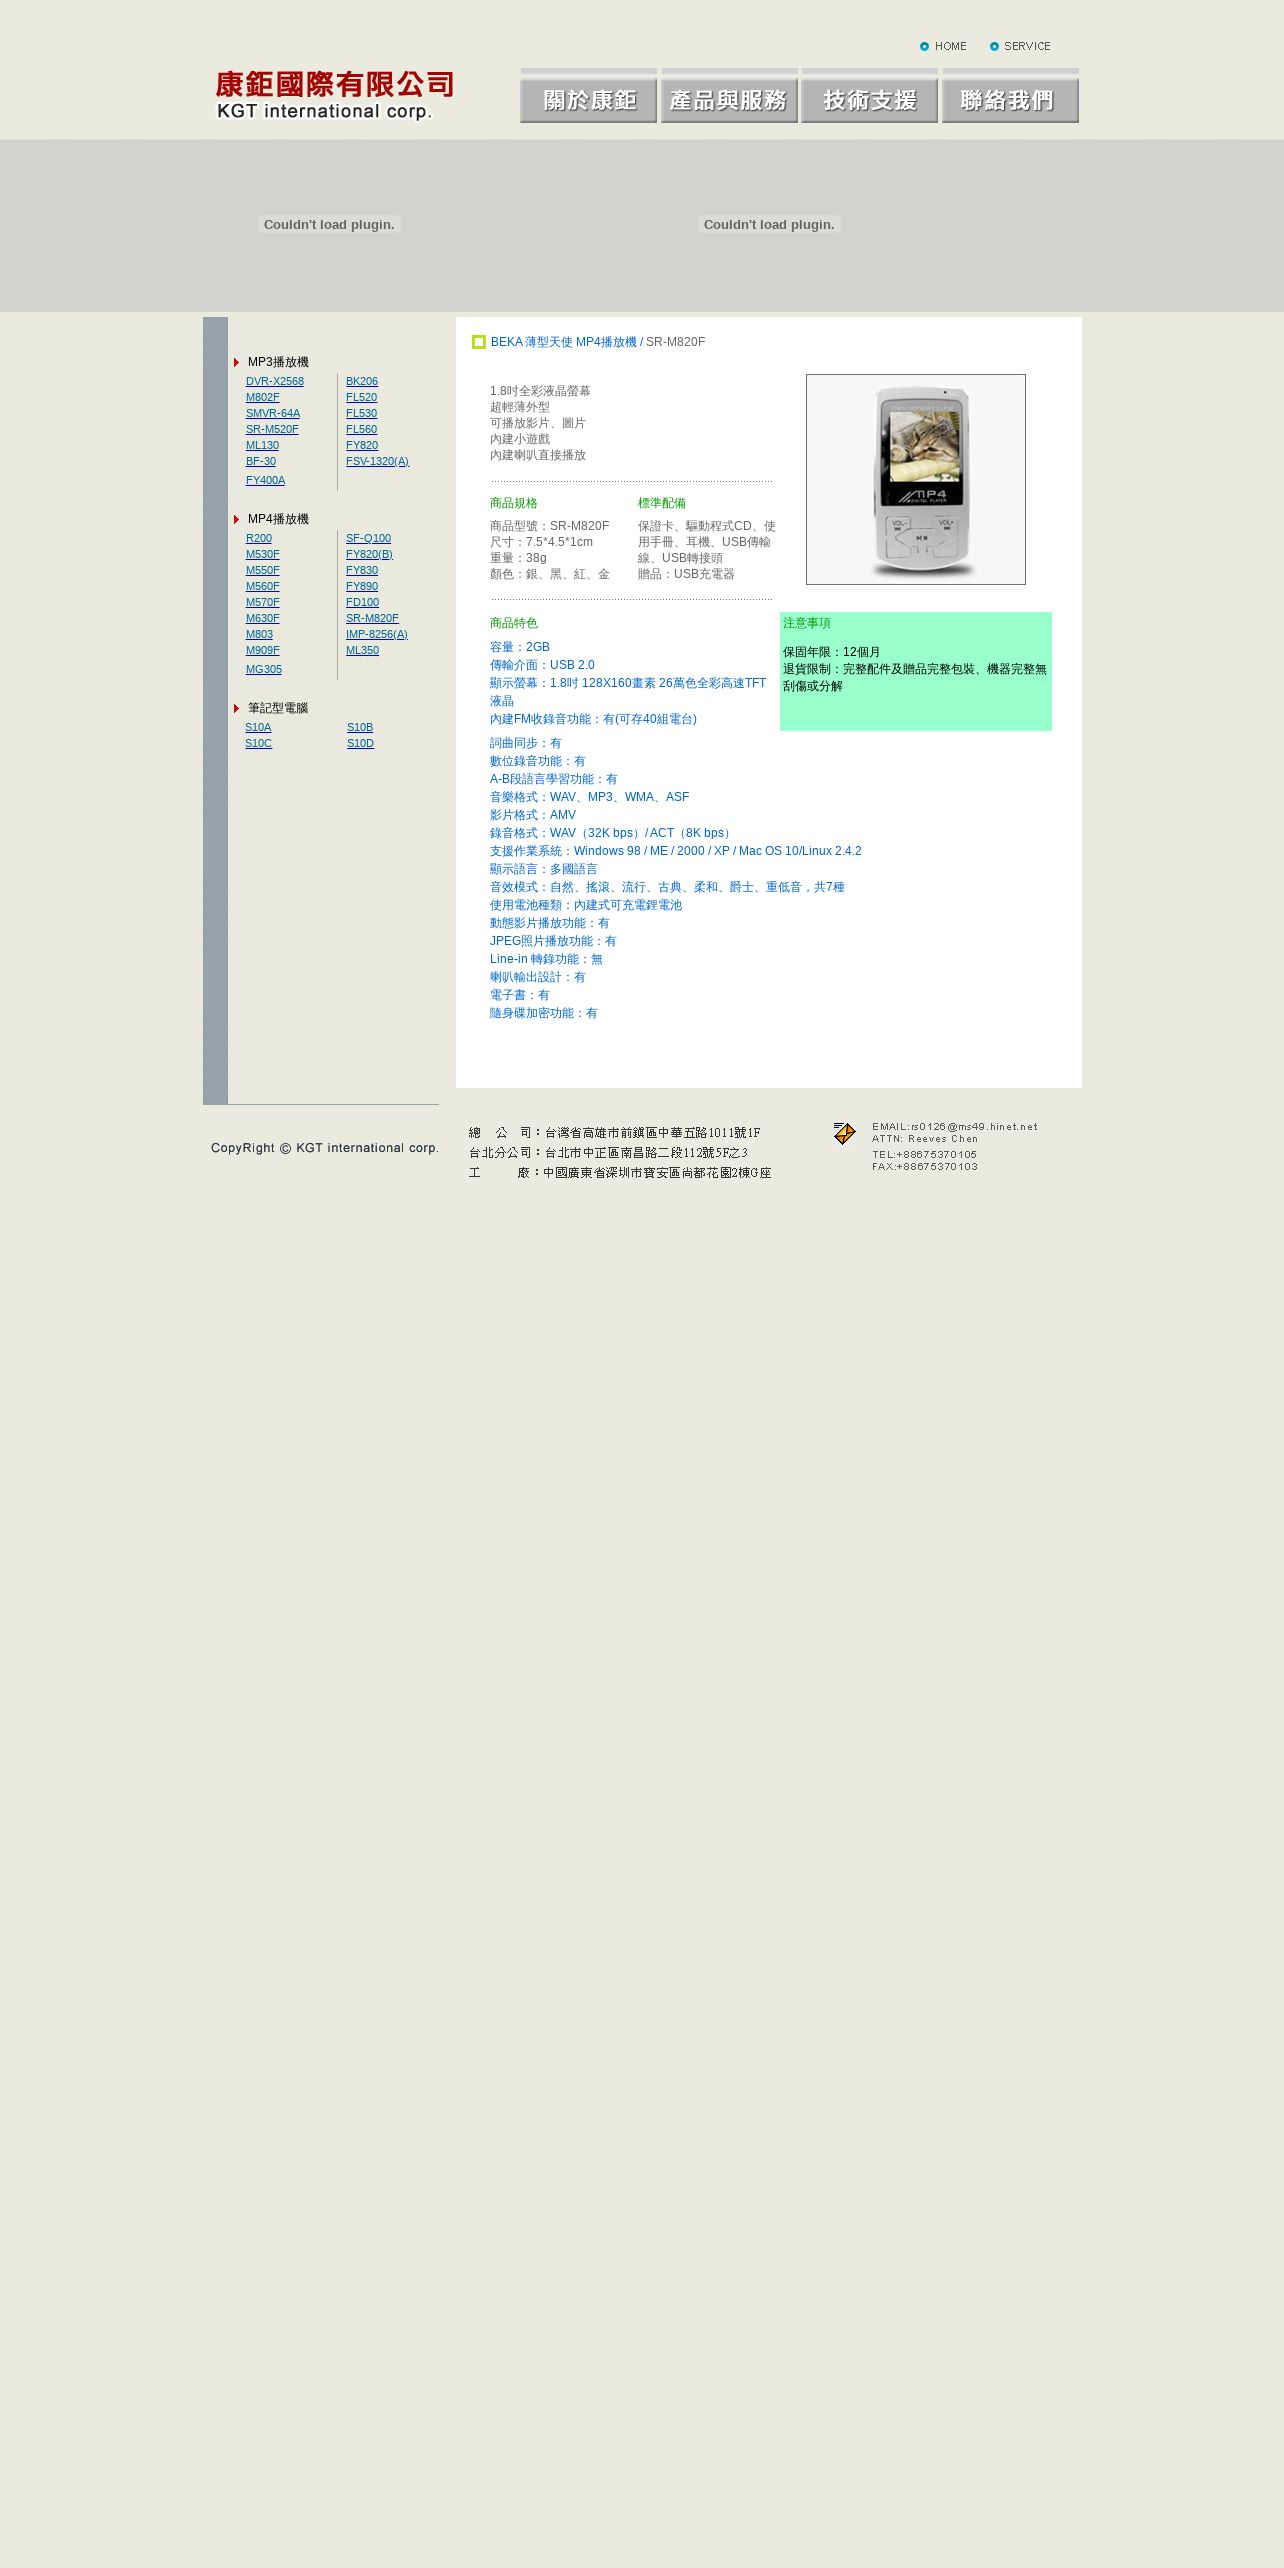The image size is (1284, 2568).
Task: Open the SR-M520F product link
Action: [x=272, y=429]
